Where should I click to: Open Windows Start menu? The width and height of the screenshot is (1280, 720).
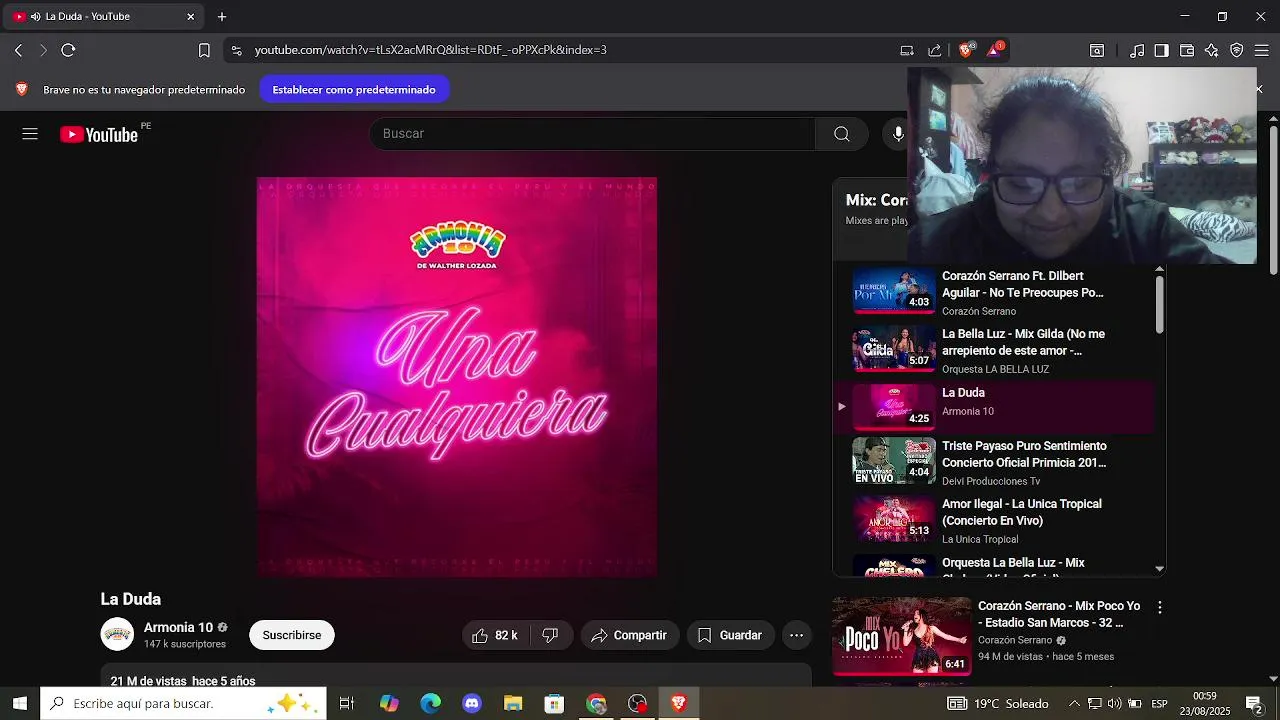tap(20, 704)
